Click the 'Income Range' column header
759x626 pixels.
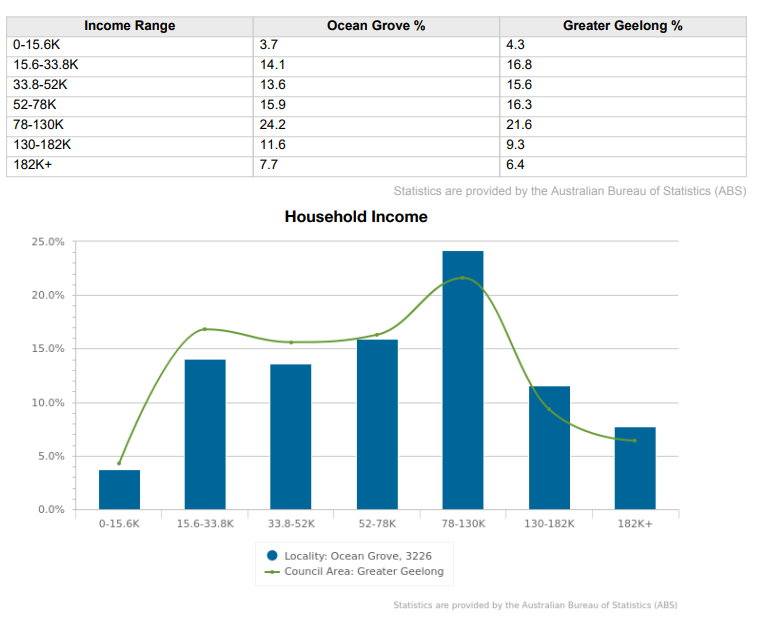129,25
